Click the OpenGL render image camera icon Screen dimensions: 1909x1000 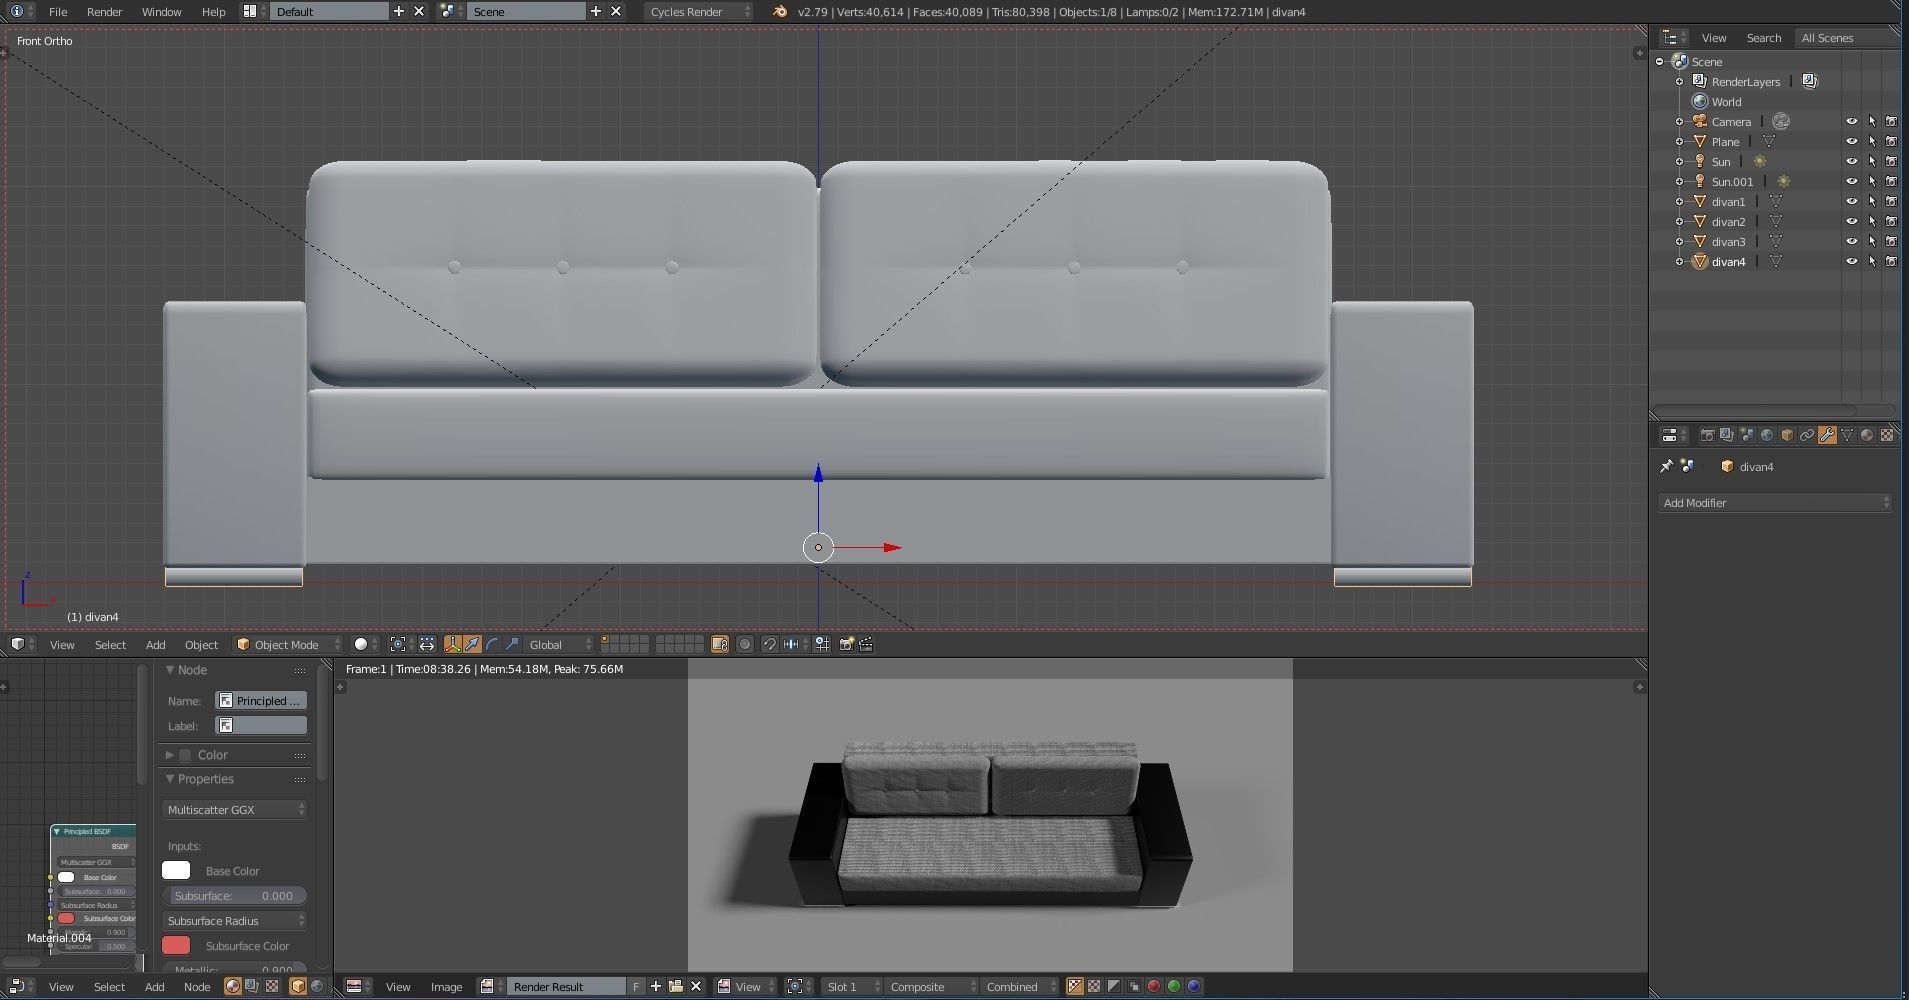tap(846, 645)
